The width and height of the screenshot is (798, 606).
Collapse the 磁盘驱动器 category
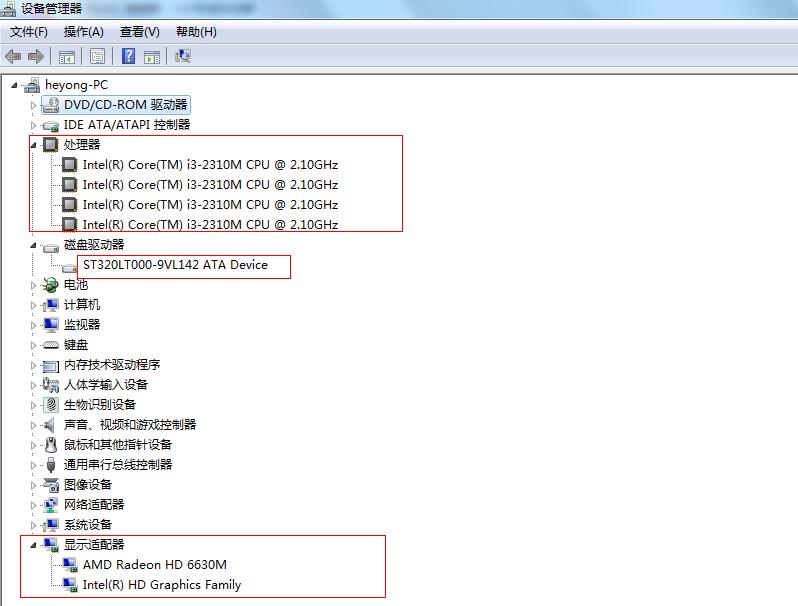coord(34,245)
